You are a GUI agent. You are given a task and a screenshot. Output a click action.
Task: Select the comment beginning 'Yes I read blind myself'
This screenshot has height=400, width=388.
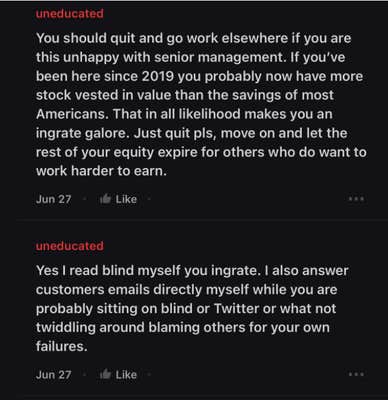(x=192, y=308)
